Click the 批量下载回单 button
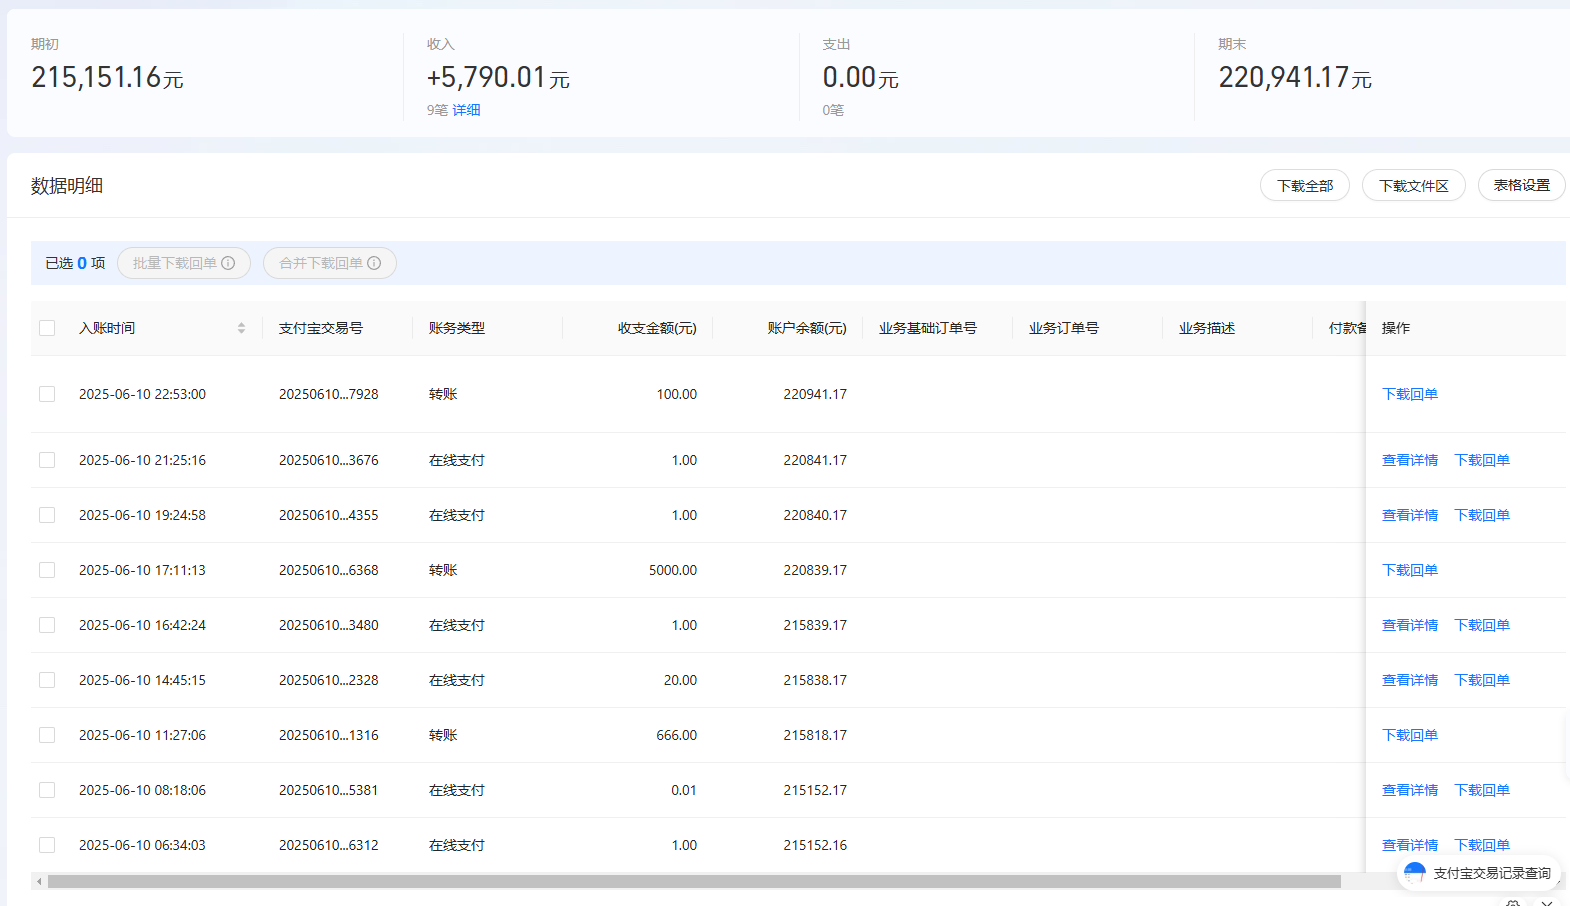1570x906 pixels. [x=184, y=263]
